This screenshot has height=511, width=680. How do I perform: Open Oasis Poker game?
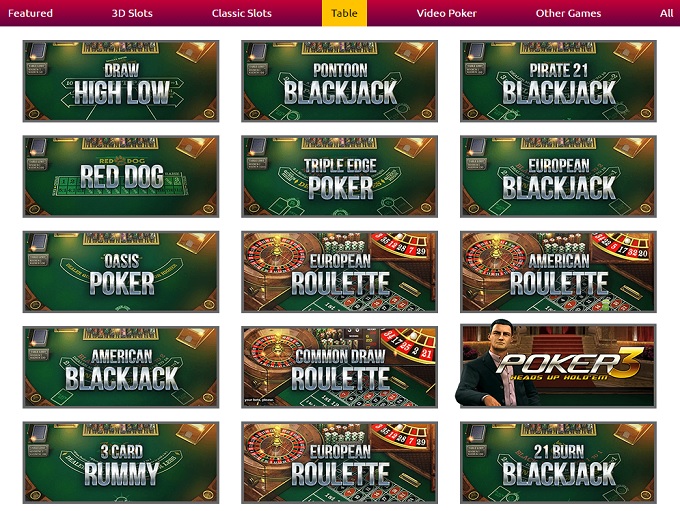click(121, 272)
